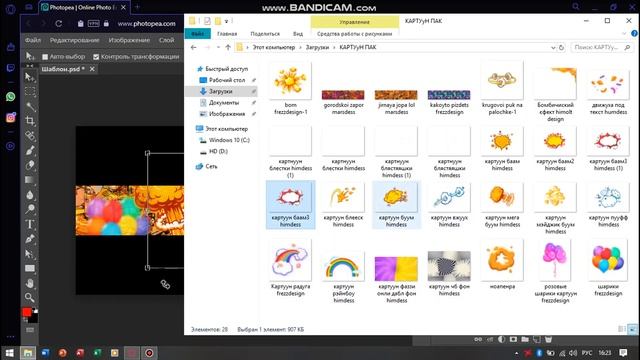The width and height of the screenshot is (640, 360).
Task: Switch to large icons view button
Action: pos(632,329)
